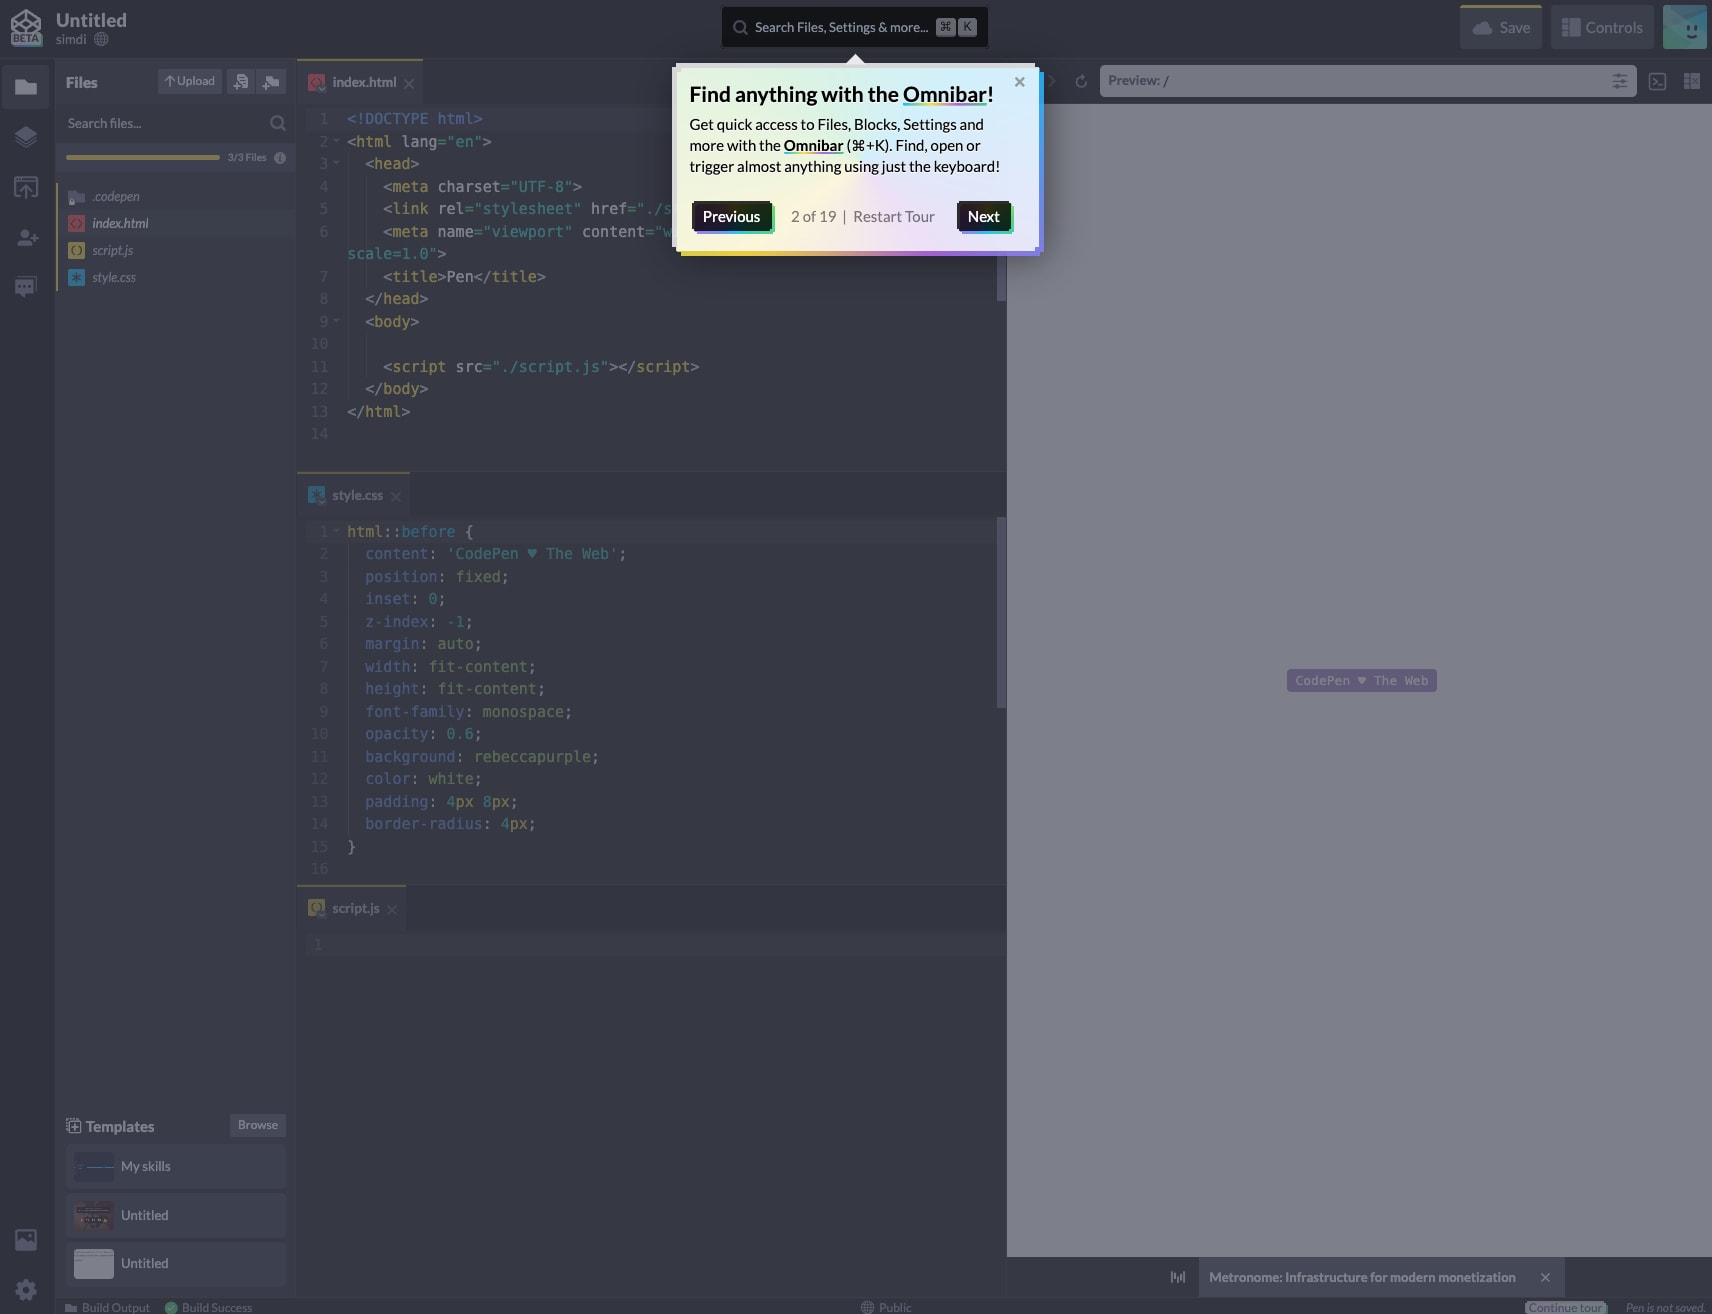
Task: Open the CodePen BETA logo
Action: (x=26, y=27)
